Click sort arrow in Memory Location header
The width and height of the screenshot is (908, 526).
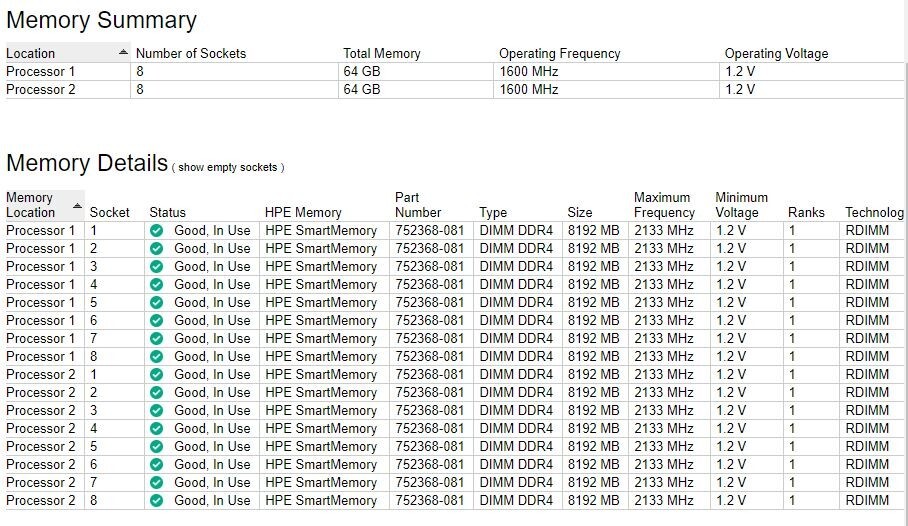[77, 205]
